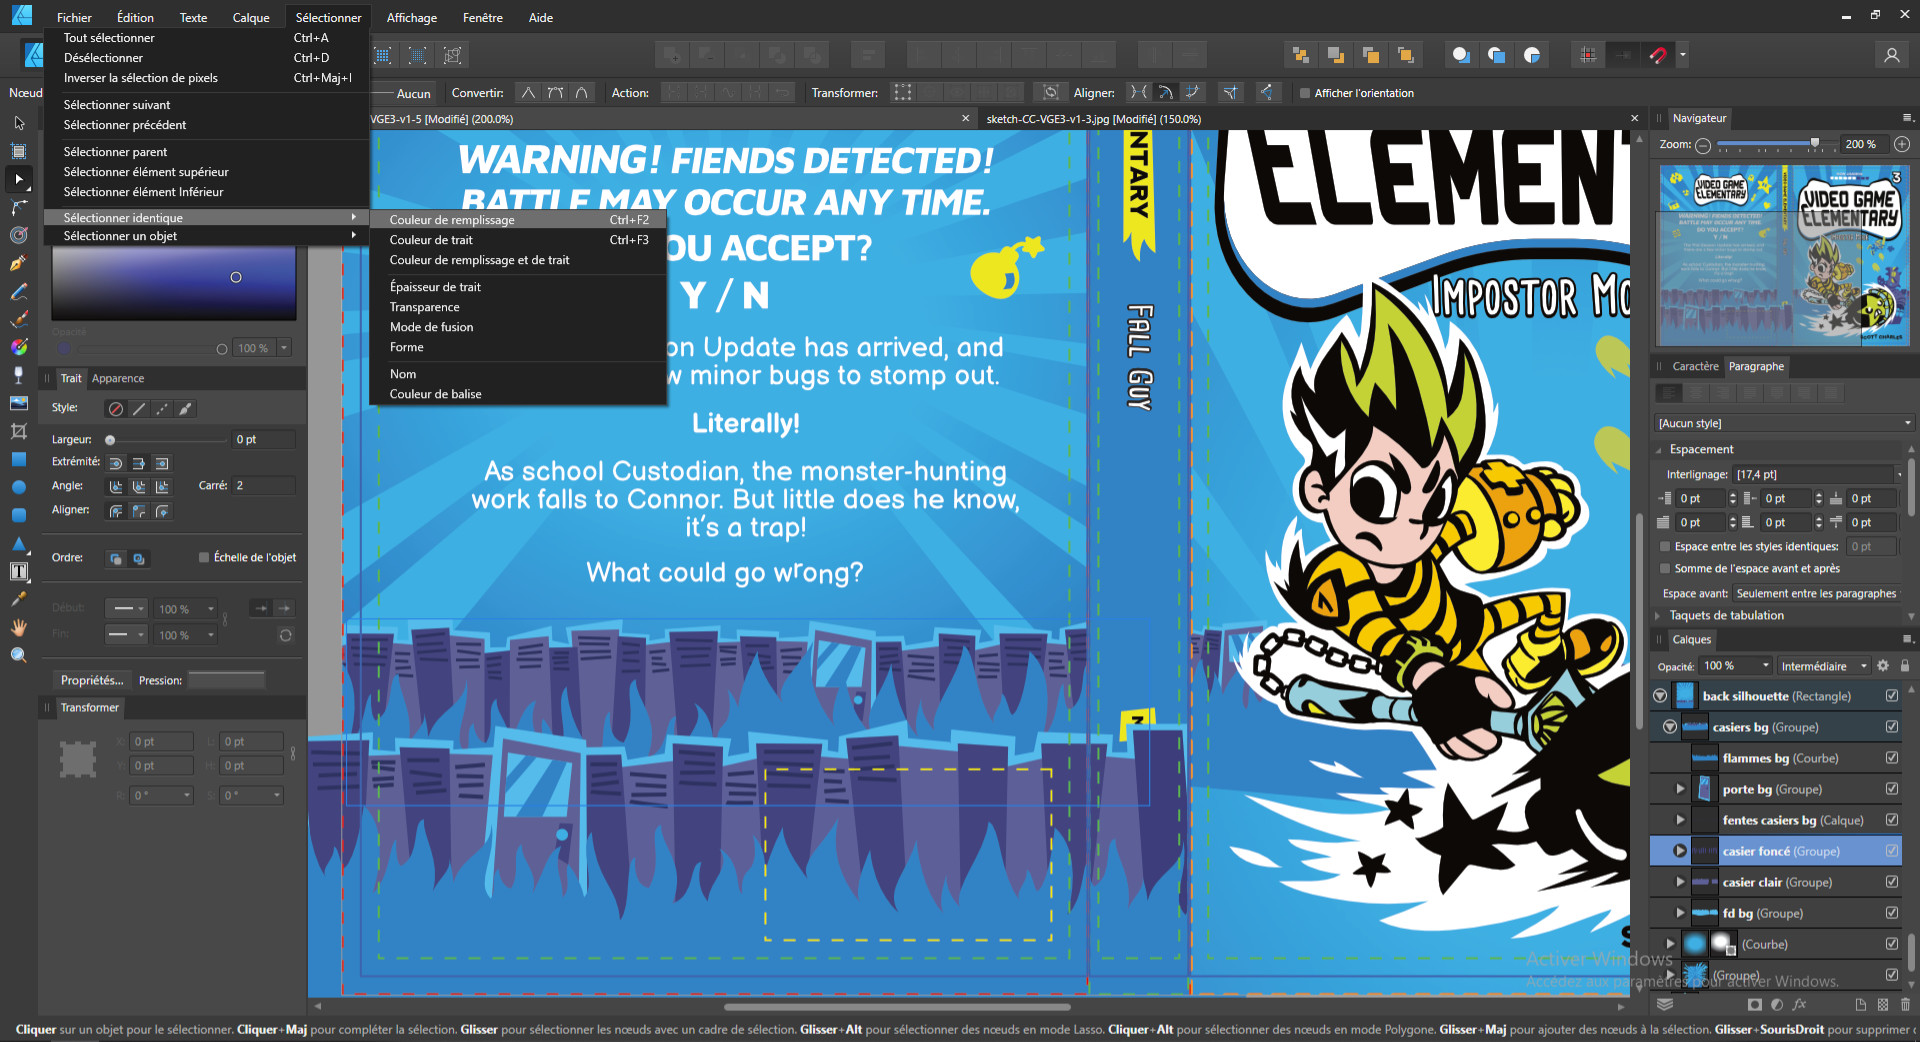Select the Zoom magnifier tool
The height and width of the screenshot is (1042, 1920).
18,655
